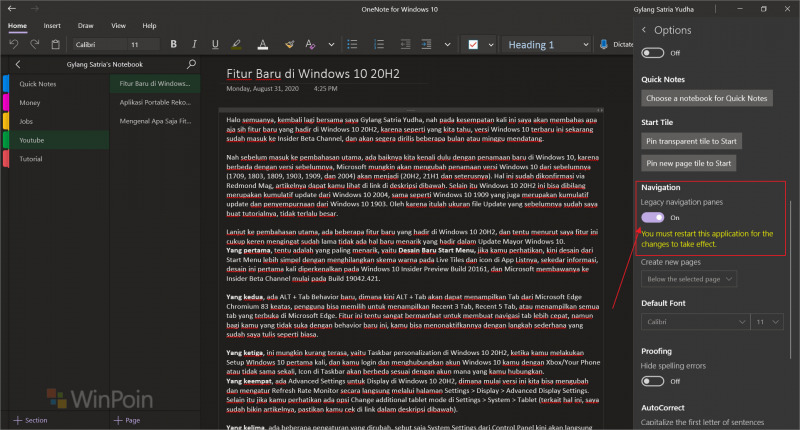Click Options pane vertical scrollbar

[x=791, y=278]
